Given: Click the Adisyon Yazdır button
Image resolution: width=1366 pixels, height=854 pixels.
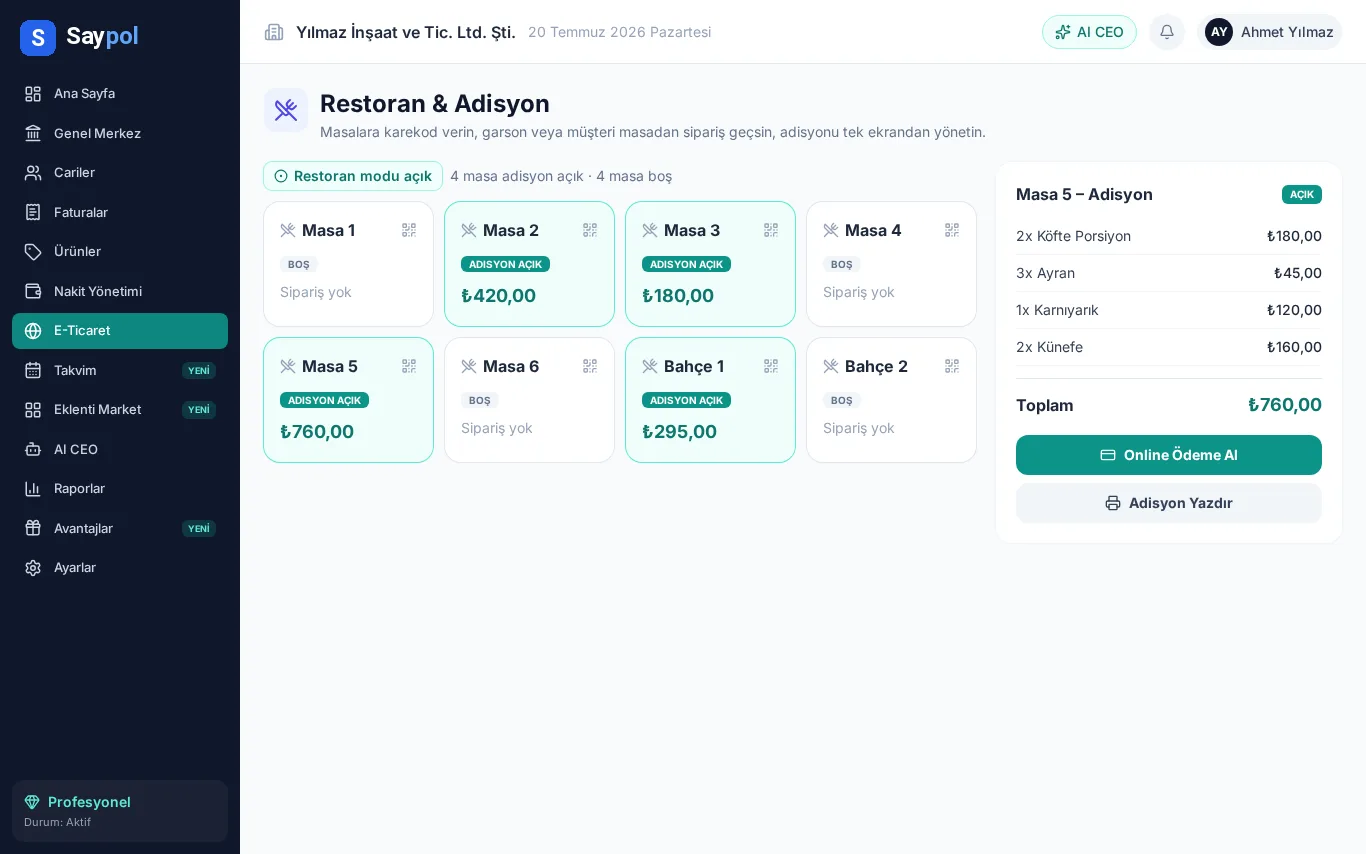Looking at the screenshot, I should [1169, 503].
